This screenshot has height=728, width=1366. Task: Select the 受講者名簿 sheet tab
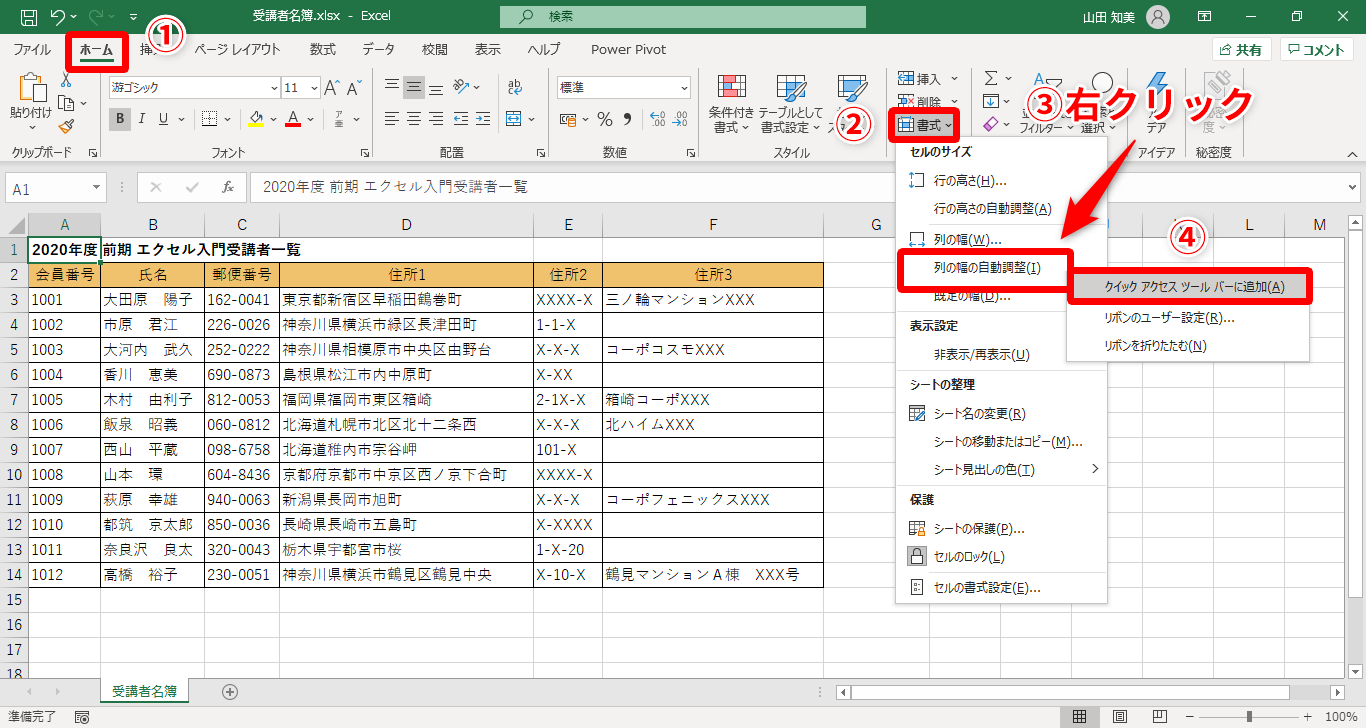coord(144,691)
